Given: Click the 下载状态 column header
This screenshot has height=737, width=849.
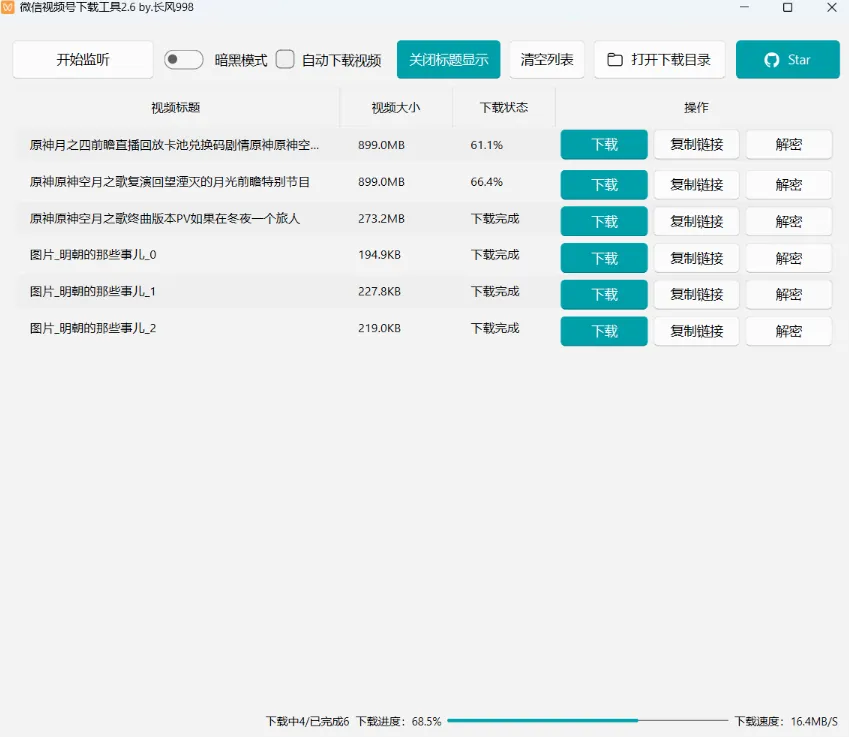Looking at the screenshot, I should point(504,108).
